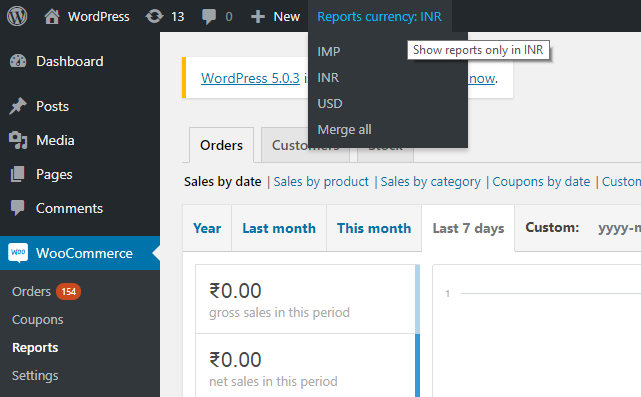Open WooCommerce Coupons submenu
Screen dimensions: 641x397
38,320
